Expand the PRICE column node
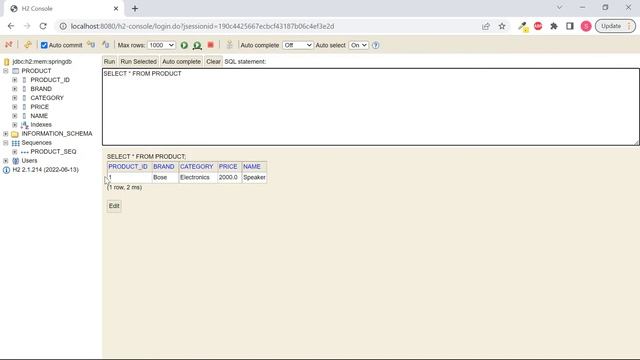Viewport: 640px width, 360px height. point(15,107)
